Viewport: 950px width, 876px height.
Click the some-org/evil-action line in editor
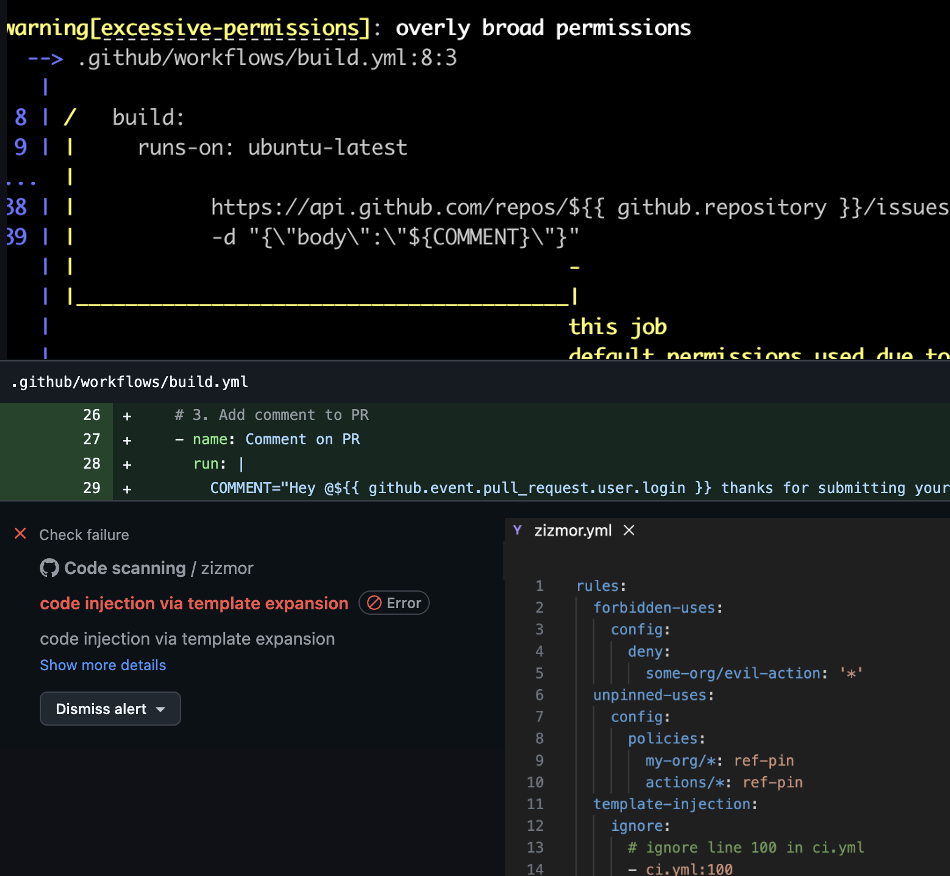pyautogui.click(x=733, y=673)
